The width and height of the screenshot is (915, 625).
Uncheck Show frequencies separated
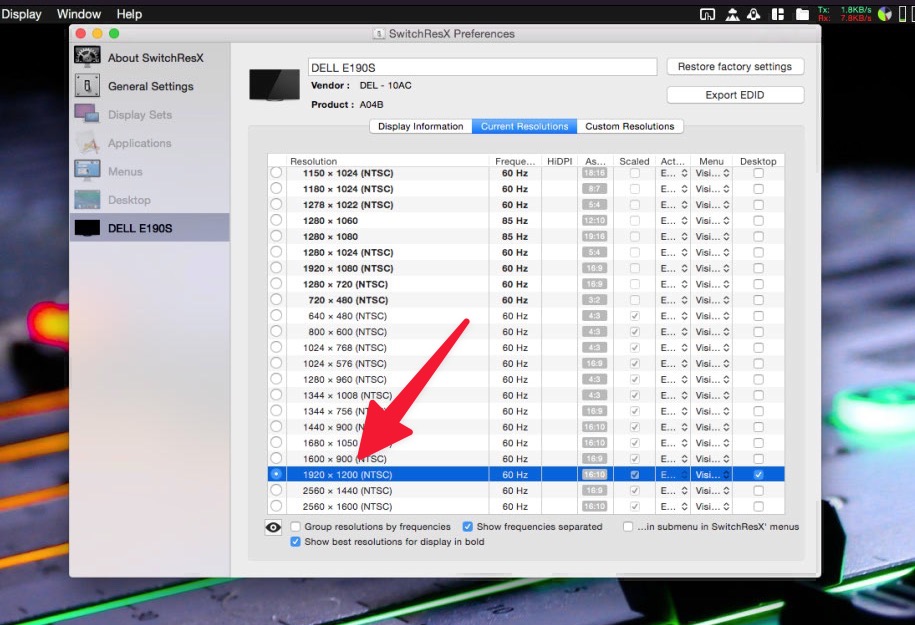click(468, 527)
